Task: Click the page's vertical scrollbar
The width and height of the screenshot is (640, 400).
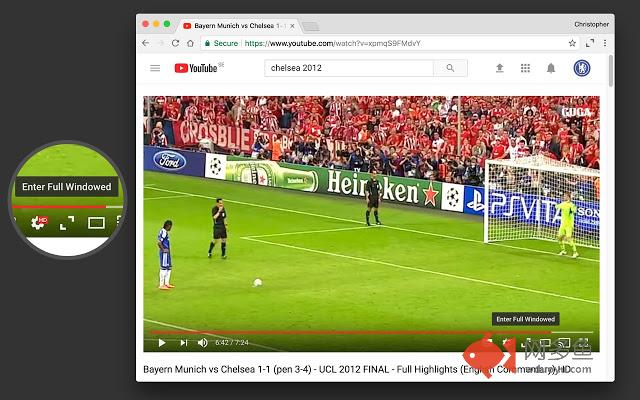Action: (x=611, y=71)
